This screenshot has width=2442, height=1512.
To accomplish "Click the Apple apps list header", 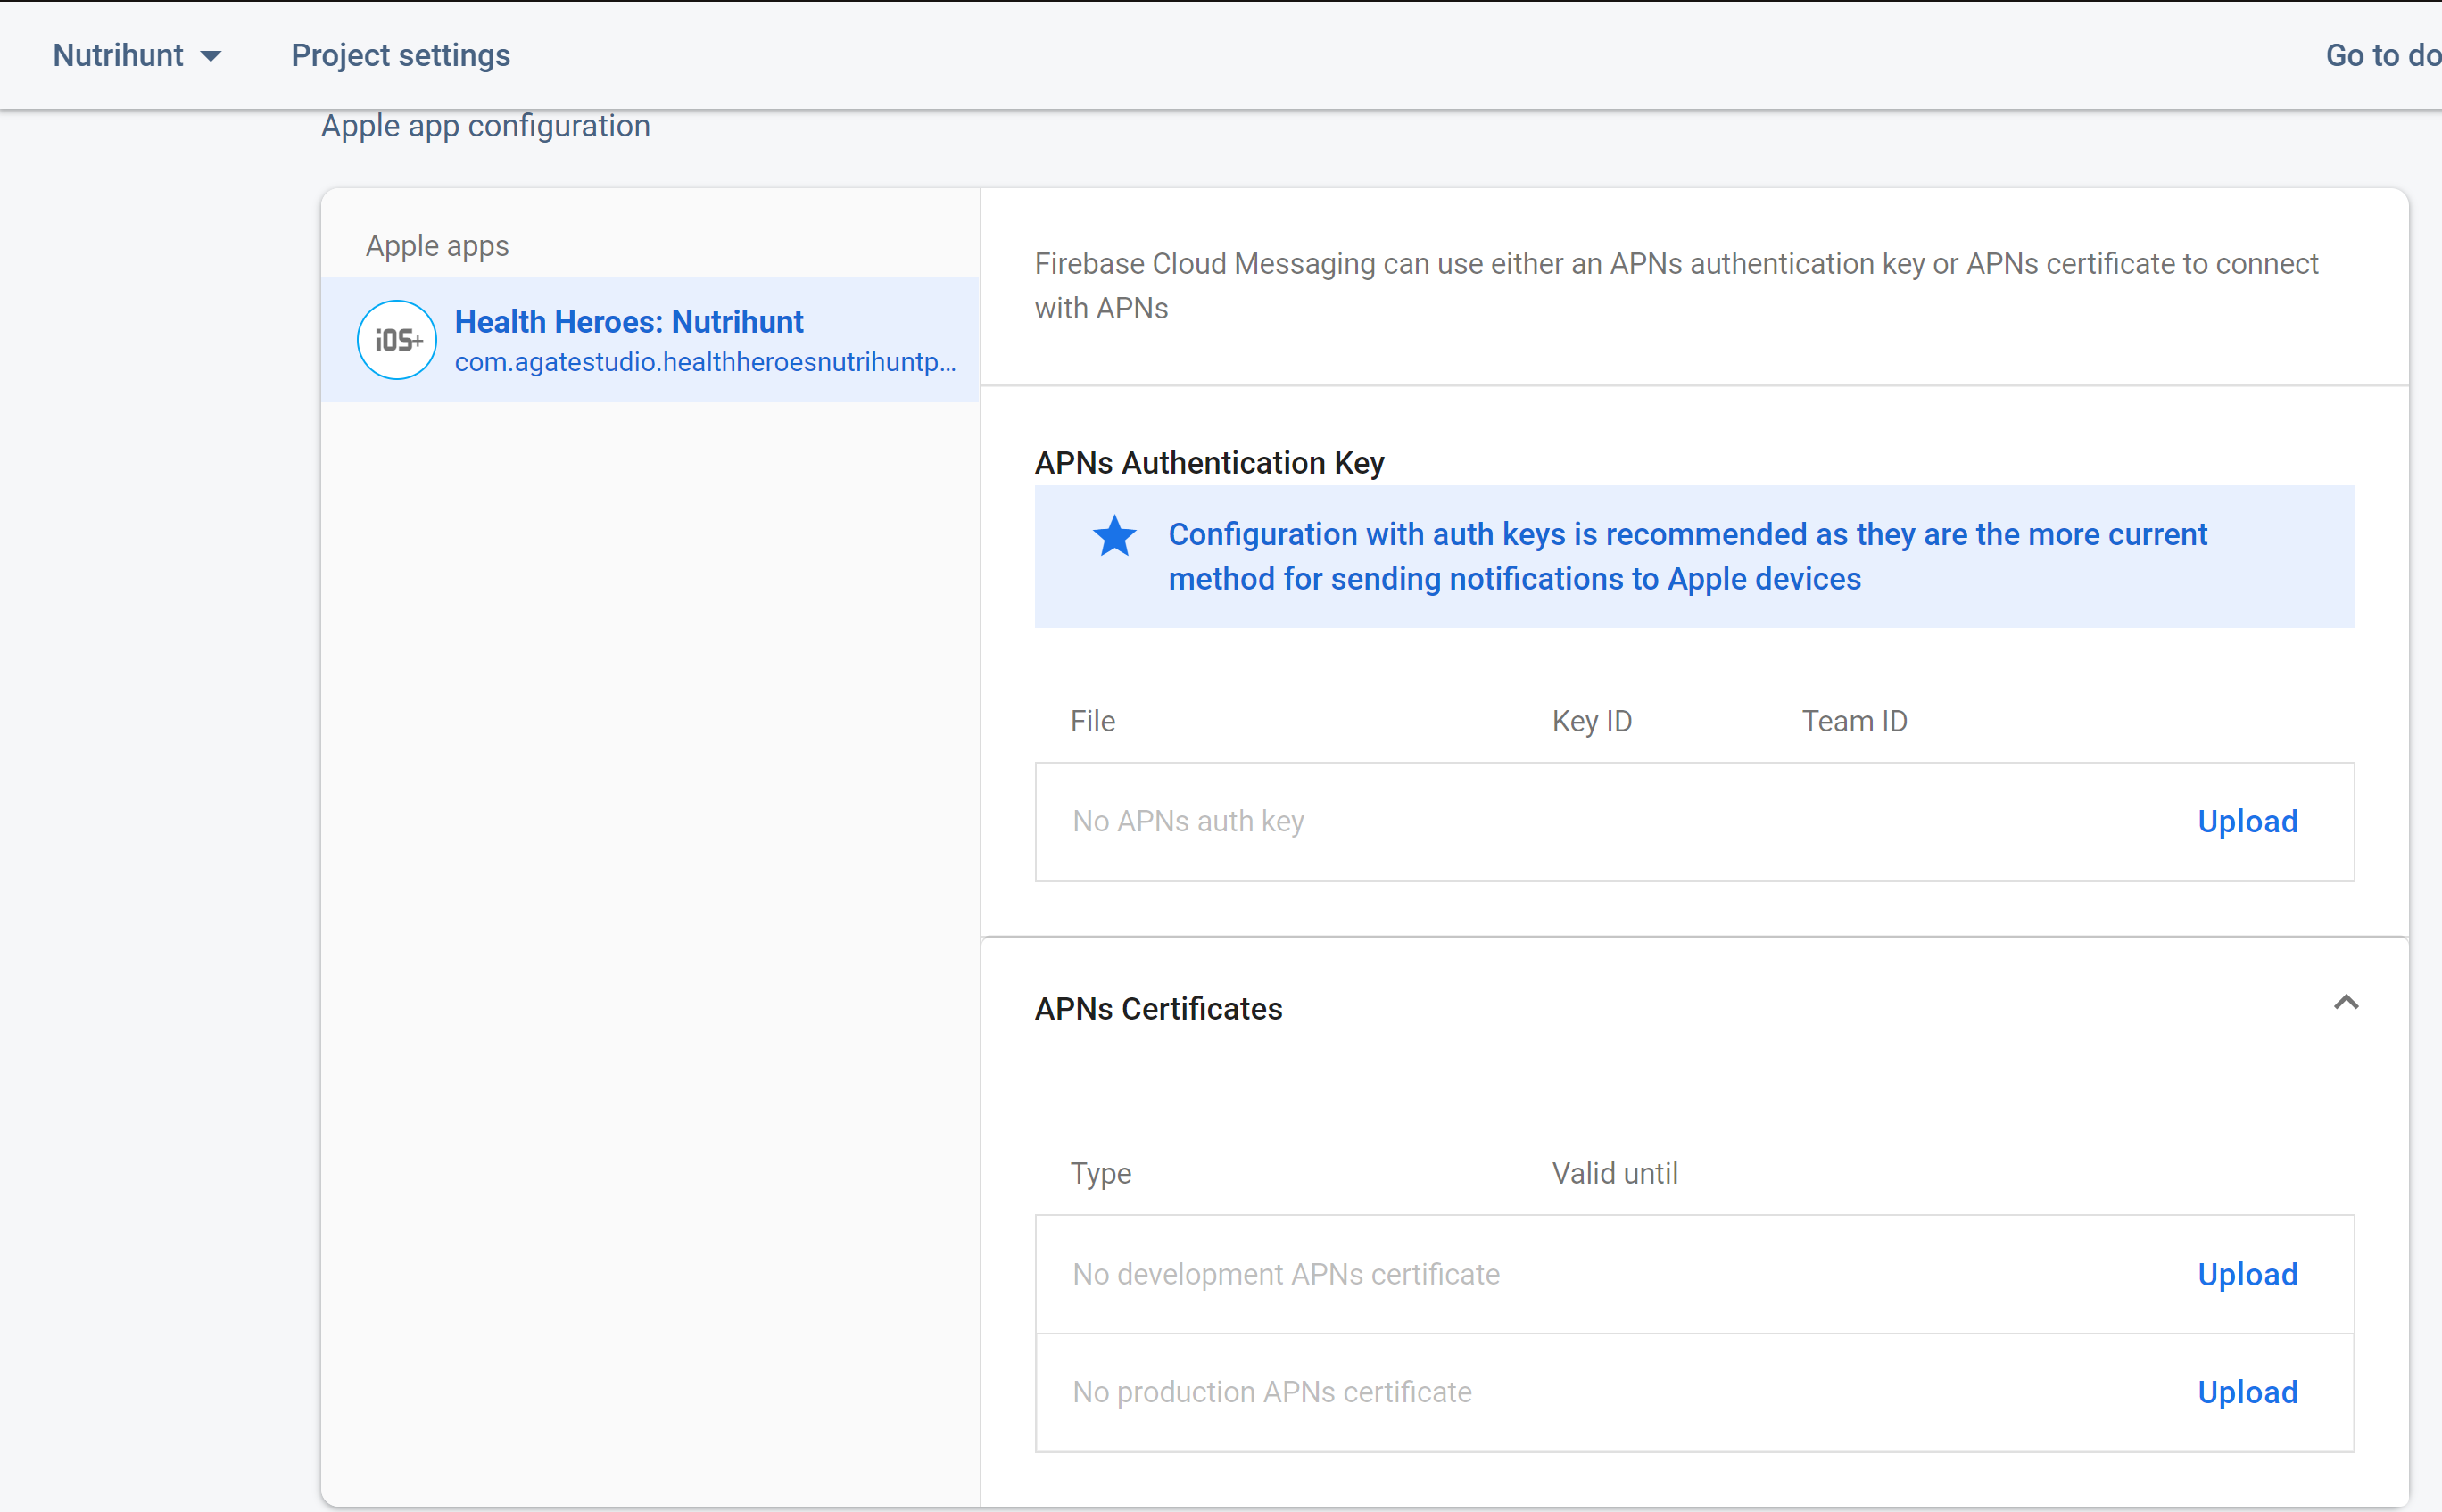I will tap(437, 246).
